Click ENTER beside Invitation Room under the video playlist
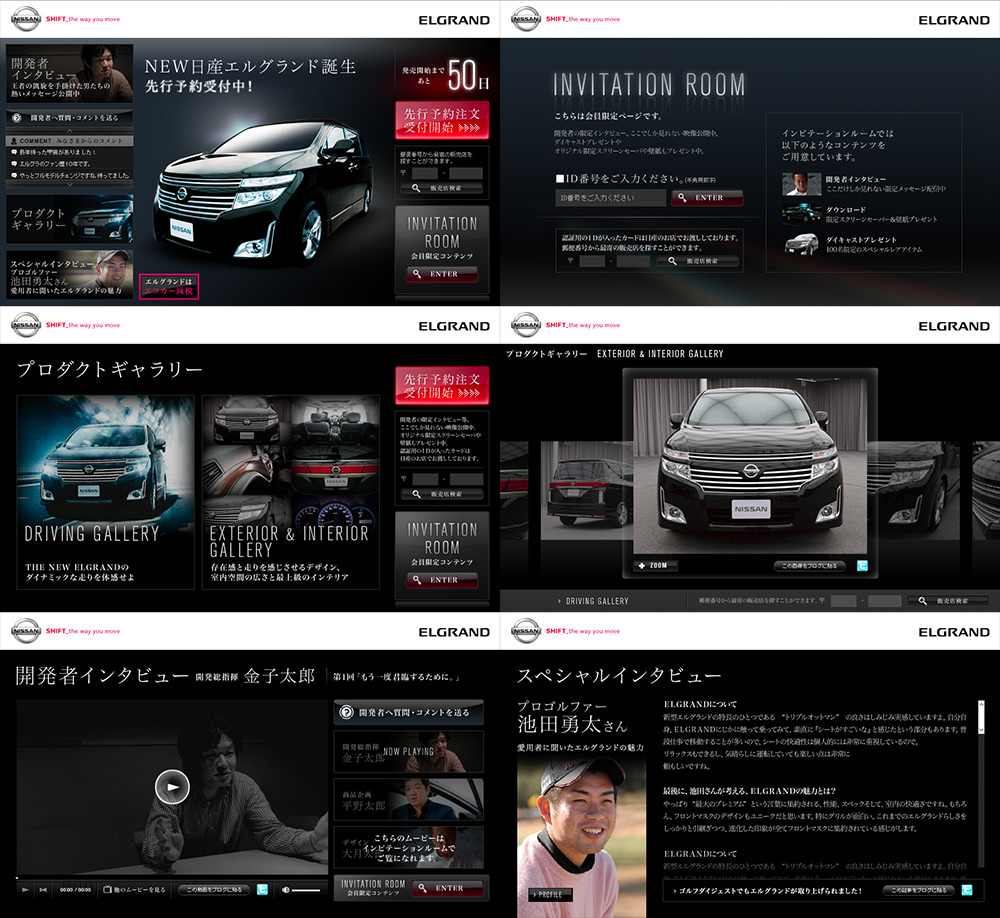 (x=447, y=888)
